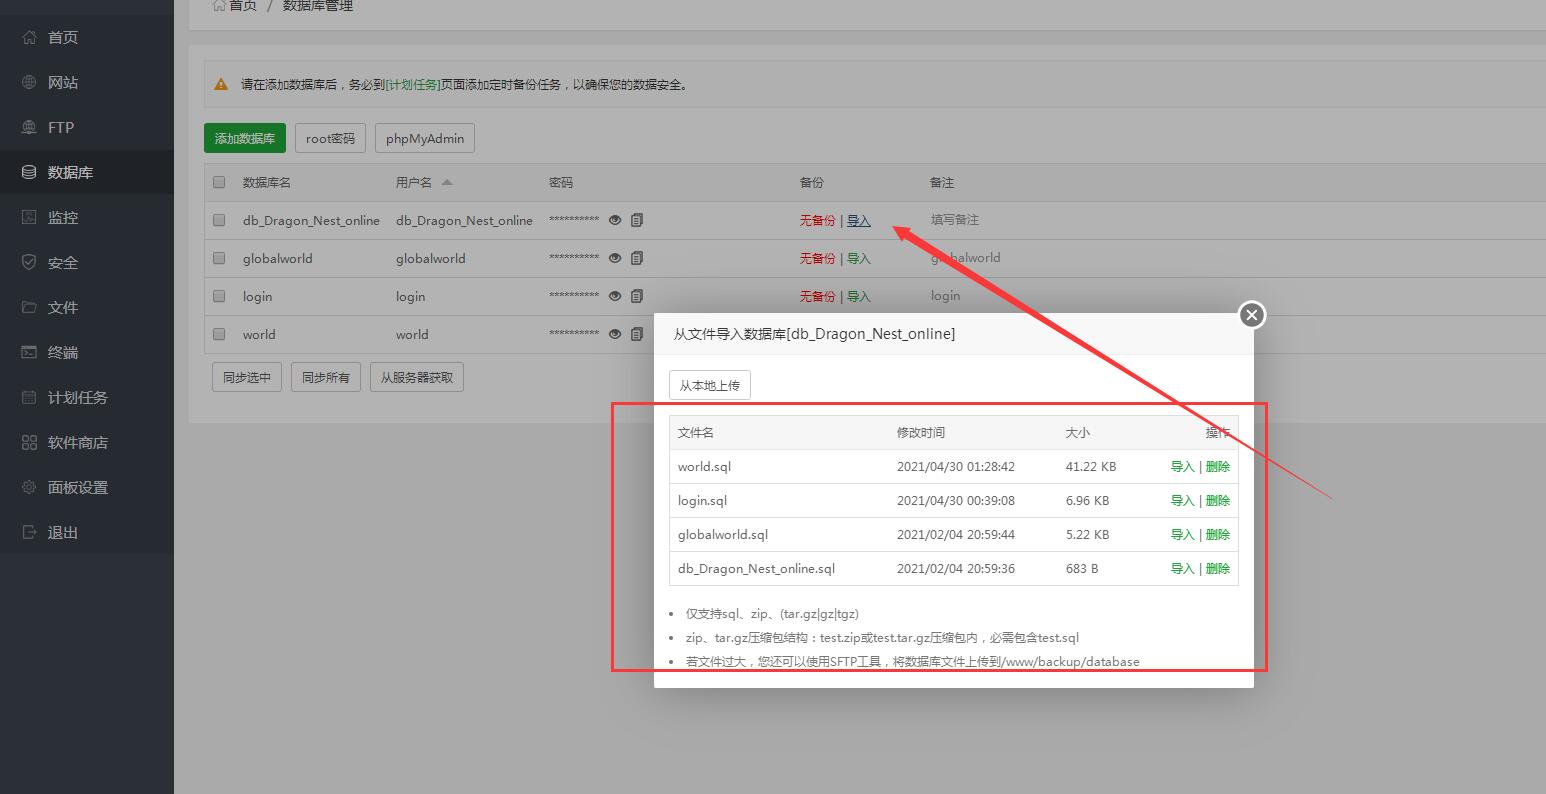Click the world.sql file name
This screenshot has height=794, width=1546.
704,466
